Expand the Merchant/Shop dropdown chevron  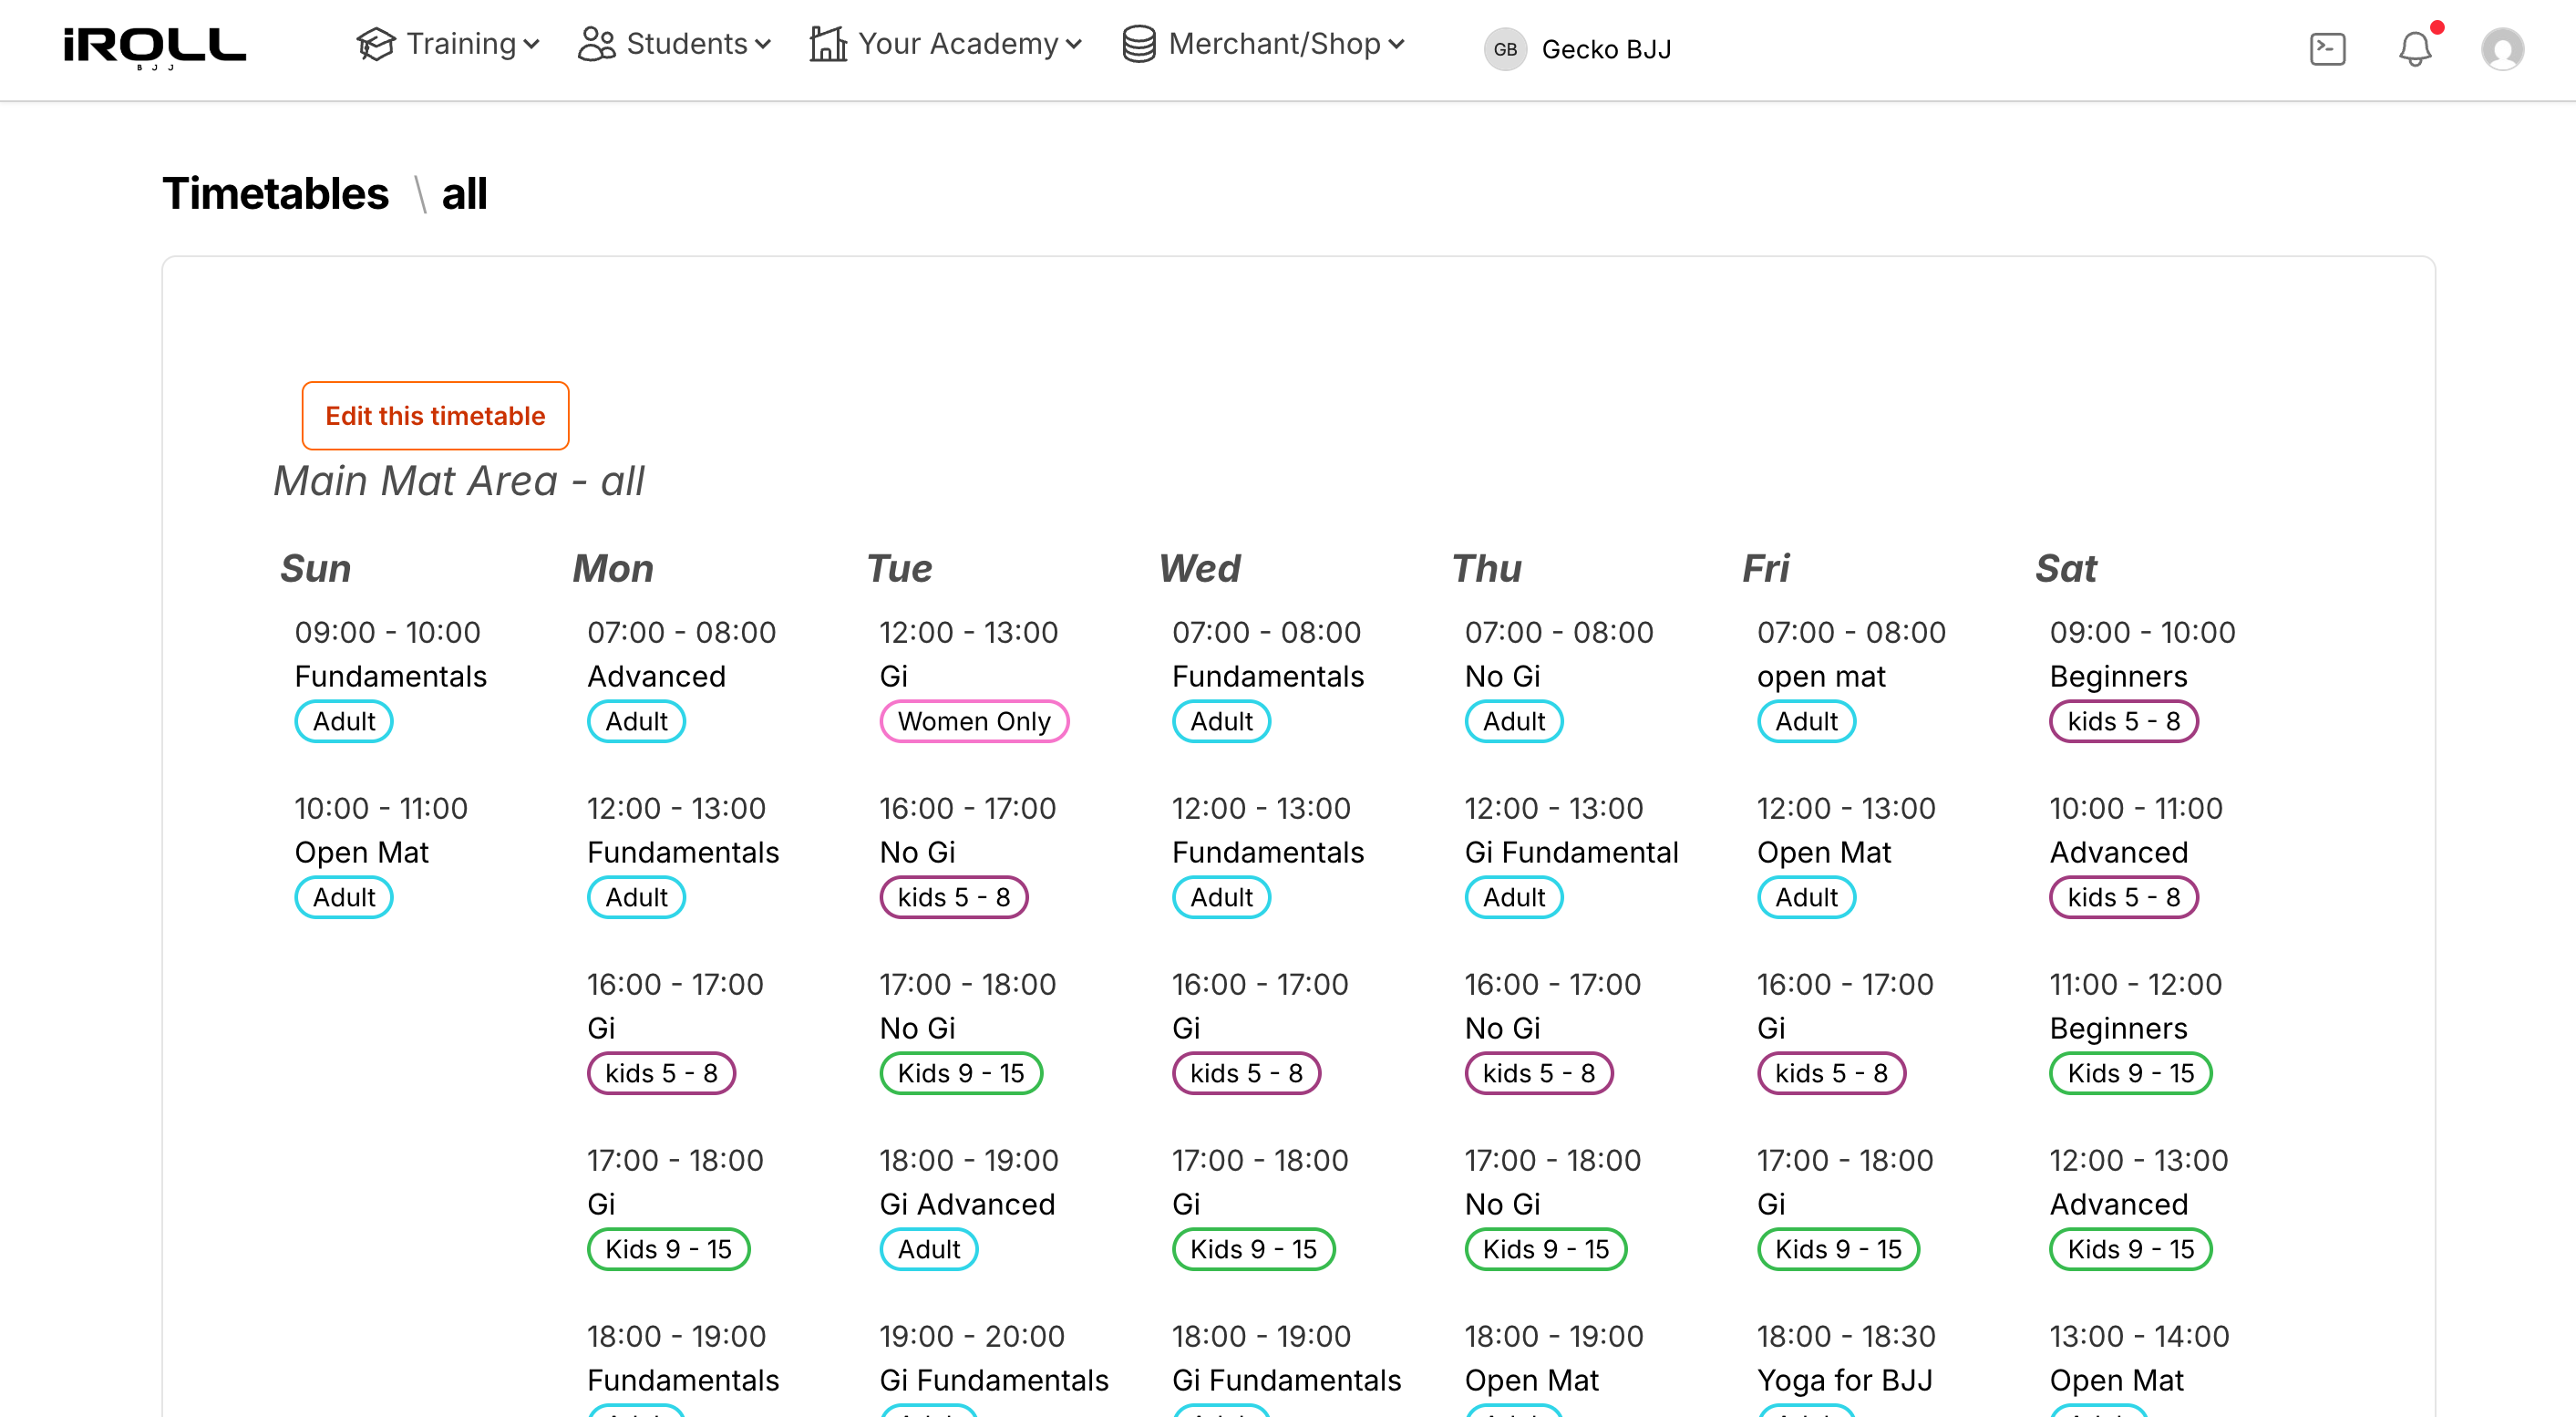pyautogui.click(x=1396, y=45)
